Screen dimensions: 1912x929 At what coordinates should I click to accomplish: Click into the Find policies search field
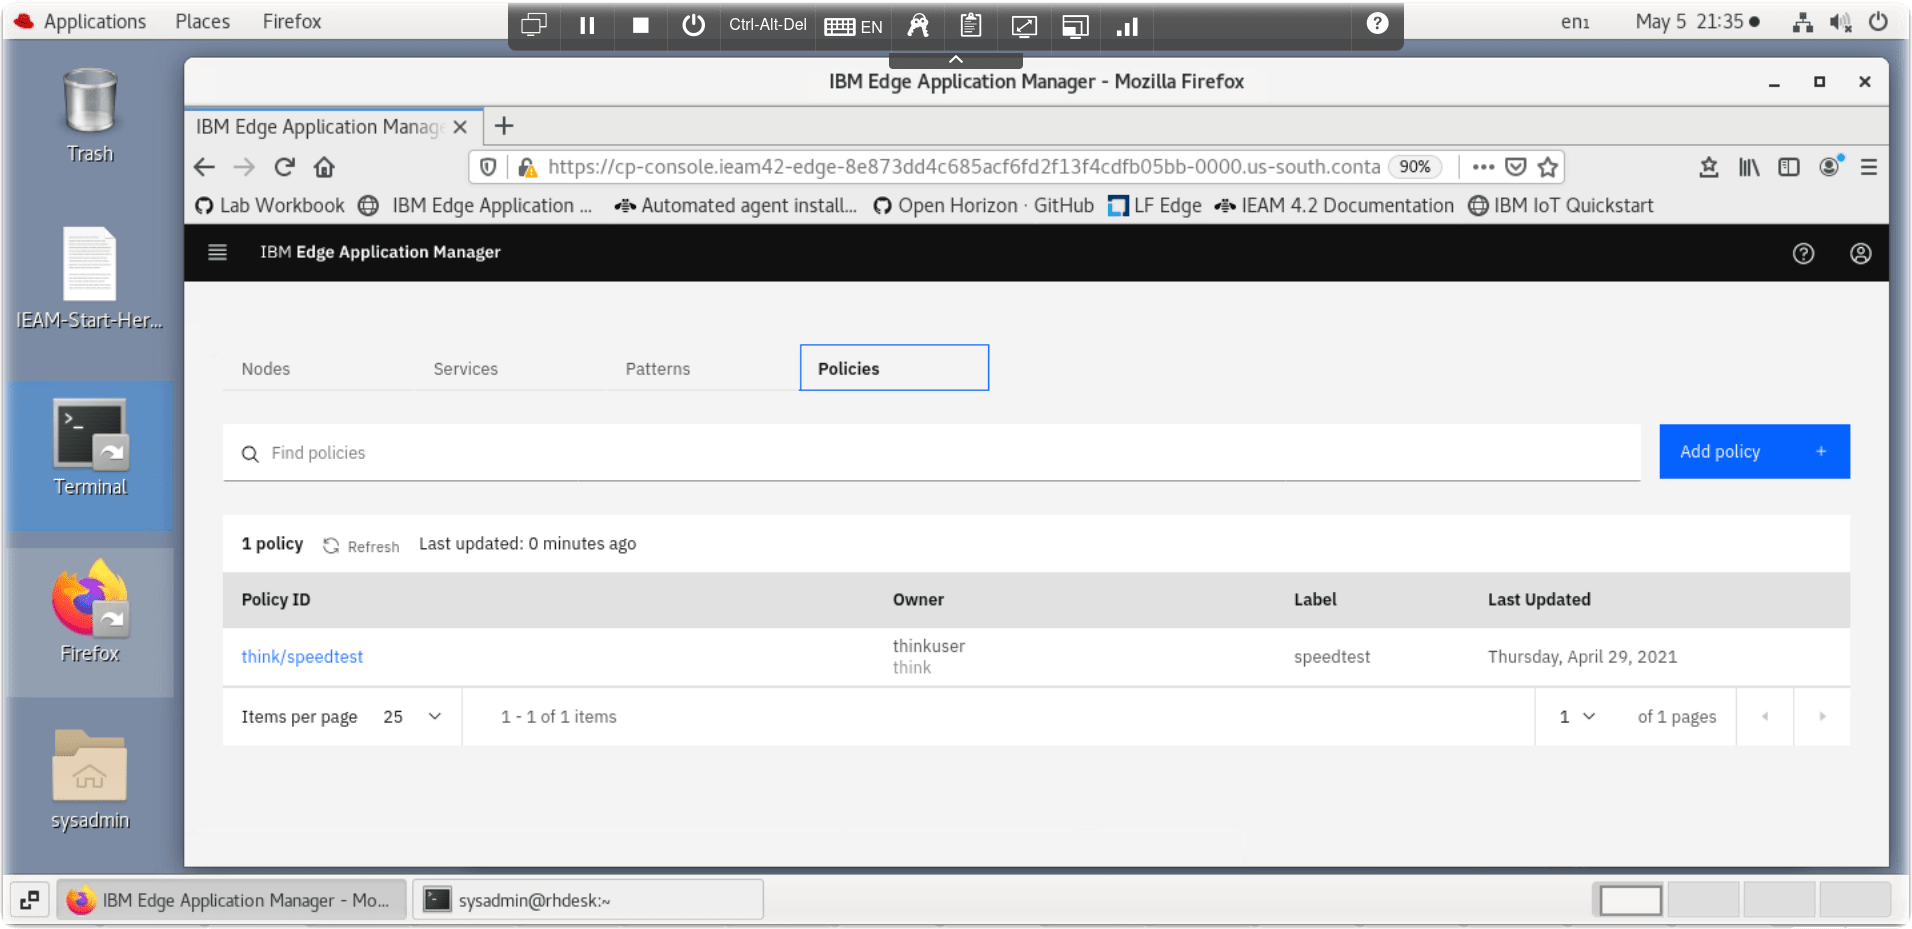point(932,453)
